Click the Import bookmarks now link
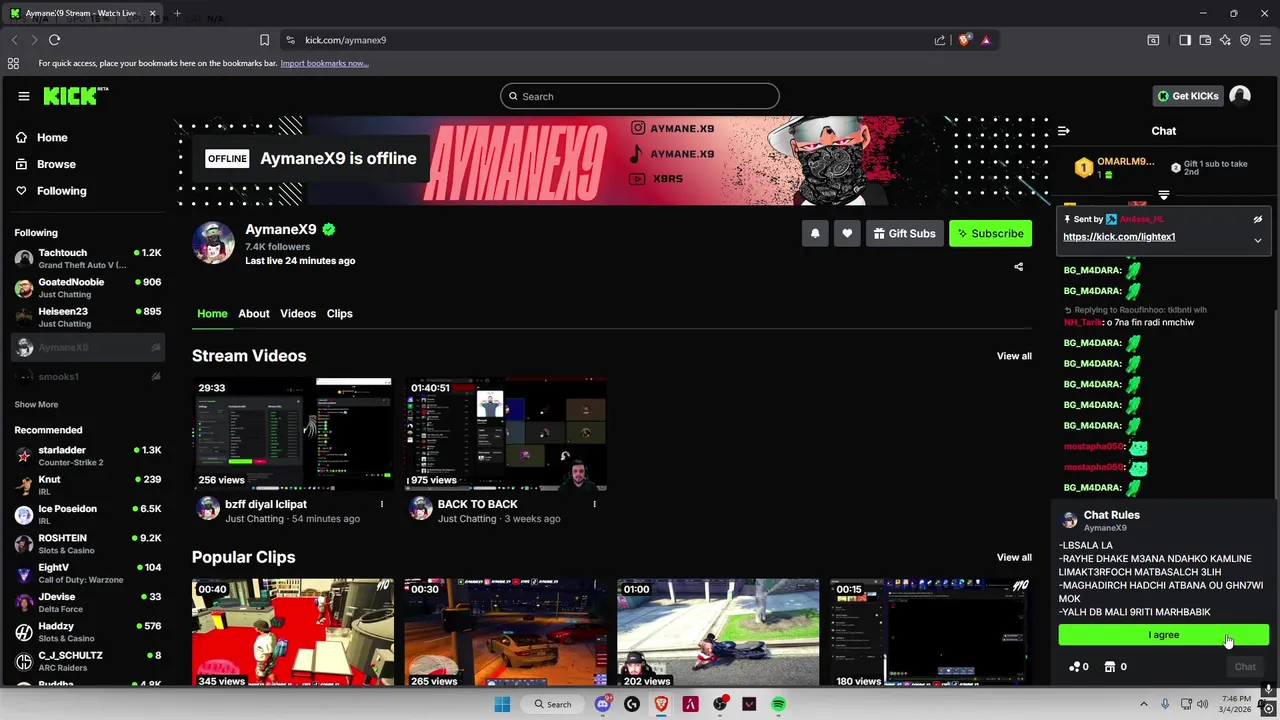The width and height of the screenshot is (1280, 720). (324, 63)
